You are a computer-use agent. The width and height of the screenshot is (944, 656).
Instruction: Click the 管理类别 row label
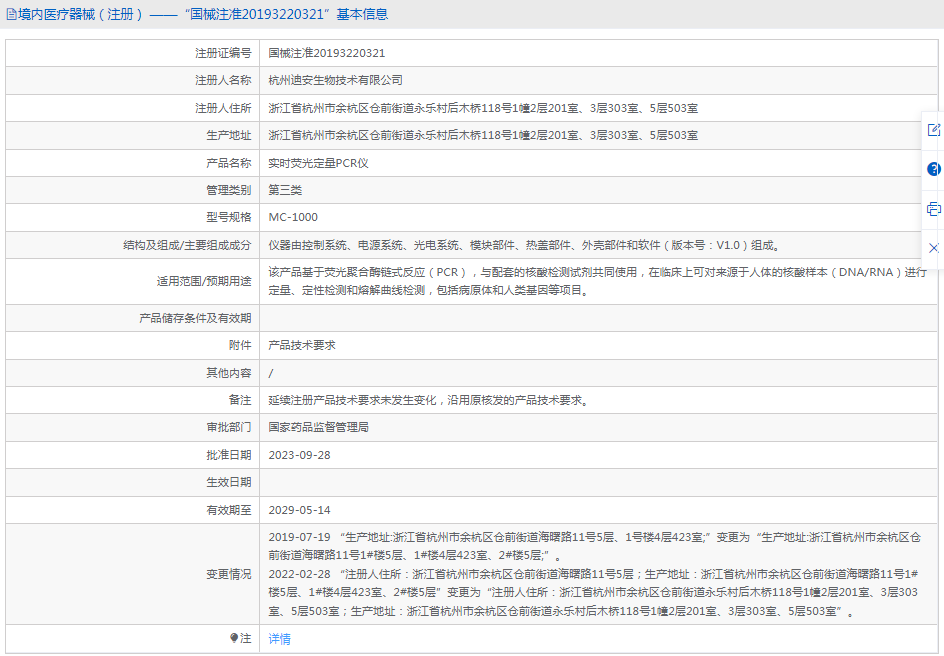click(229, 190)
